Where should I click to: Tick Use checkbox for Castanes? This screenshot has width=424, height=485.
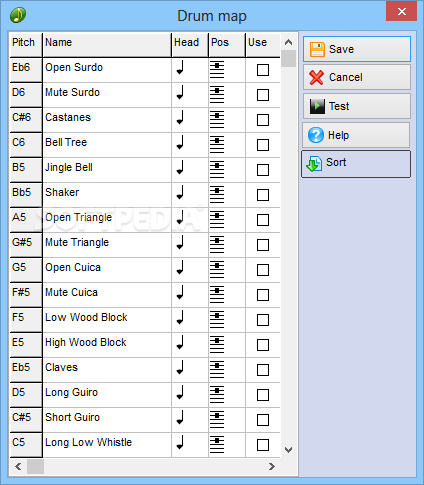pyautogui.click(x=263, y=120)
